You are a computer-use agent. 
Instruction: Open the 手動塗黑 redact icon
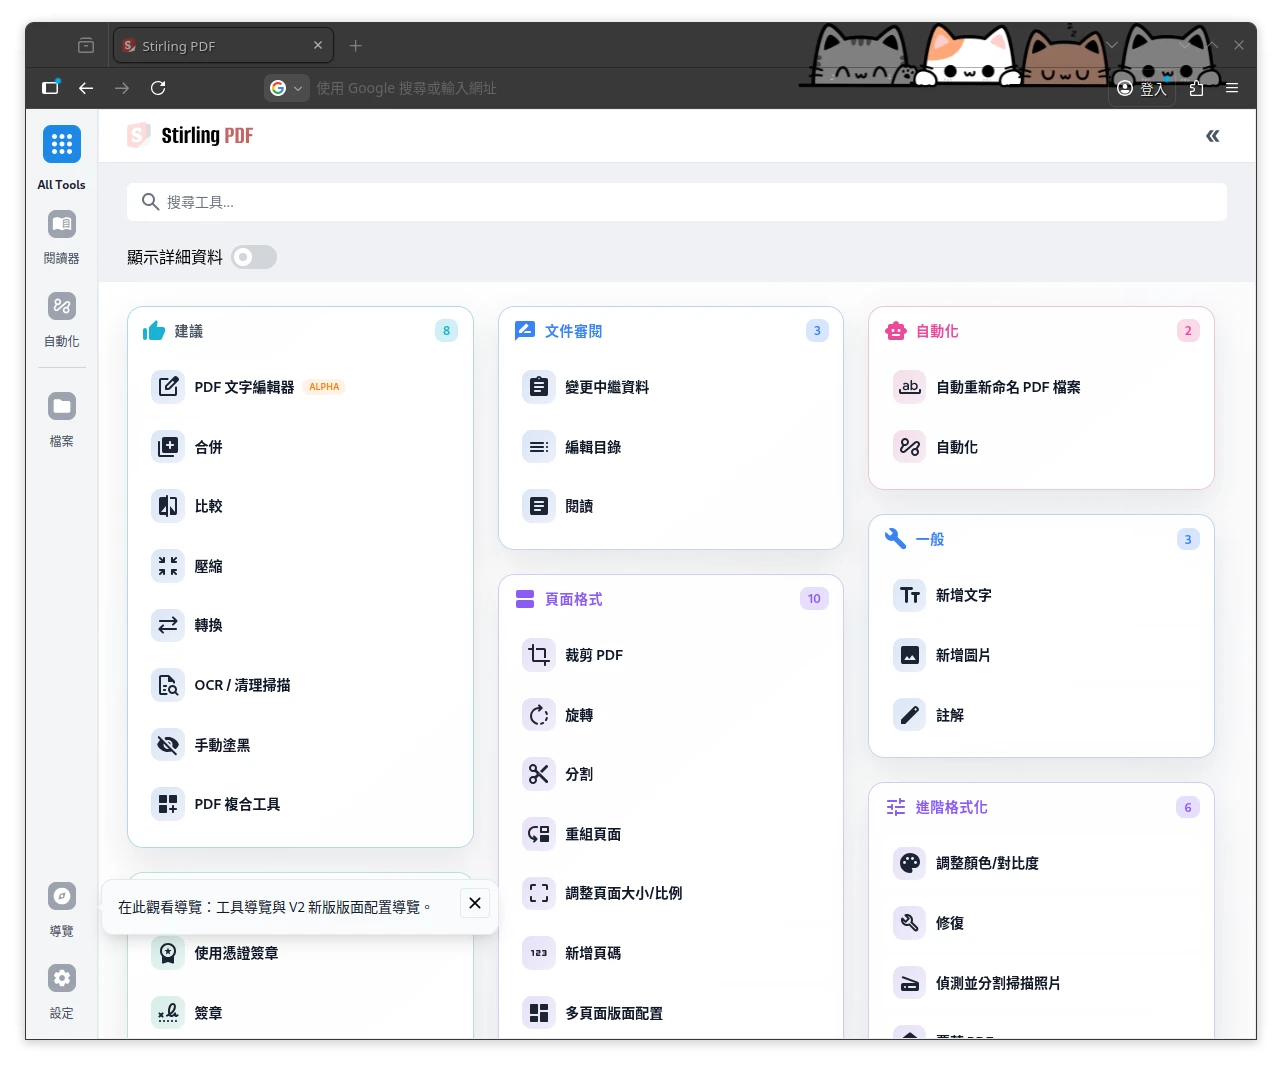(168, 745)
